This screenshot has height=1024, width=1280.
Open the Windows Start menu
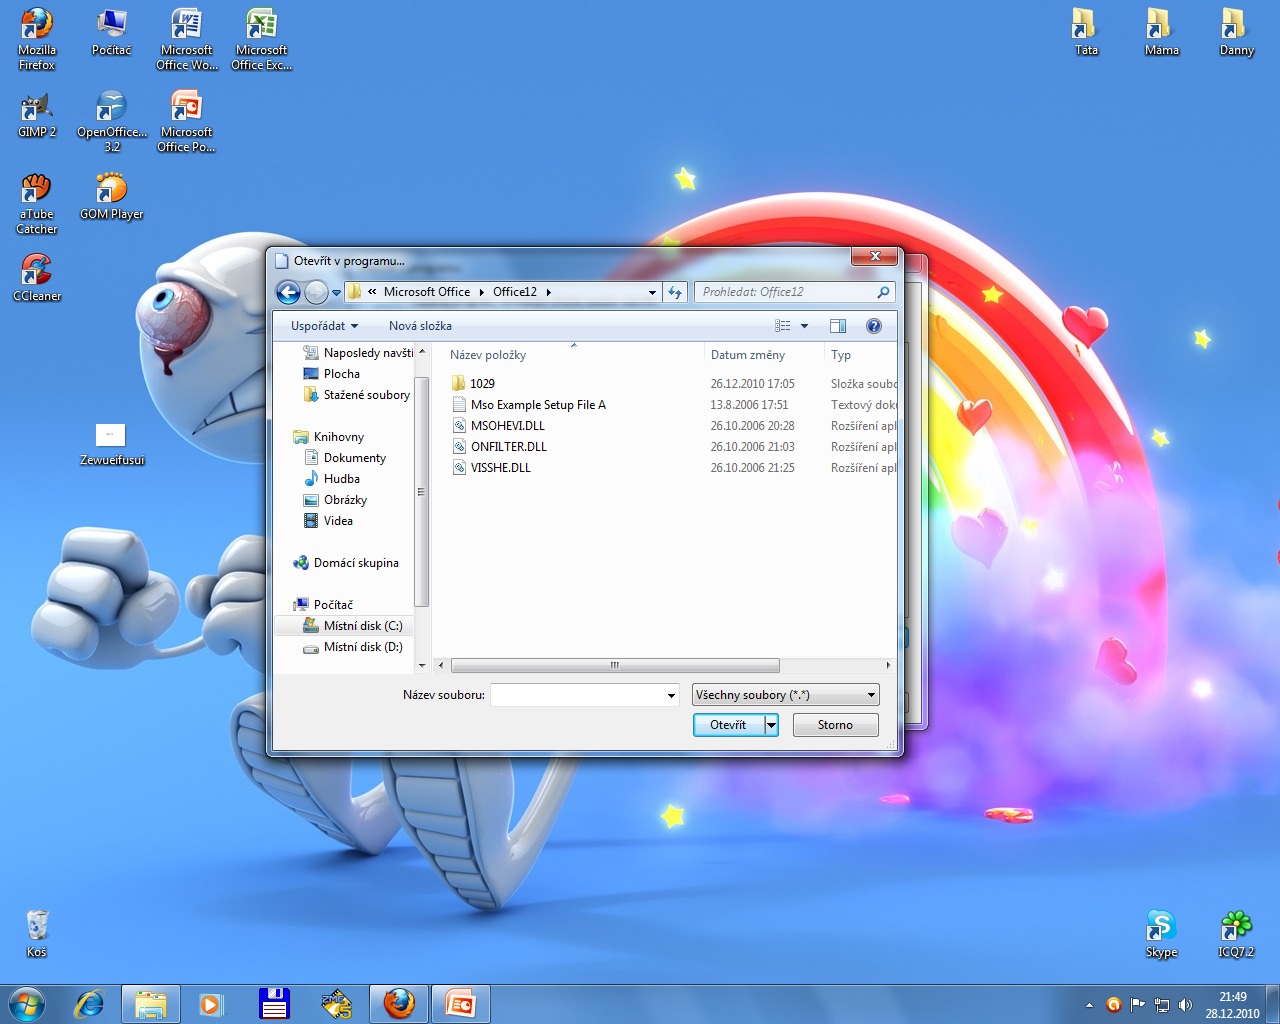point(27,1003)
